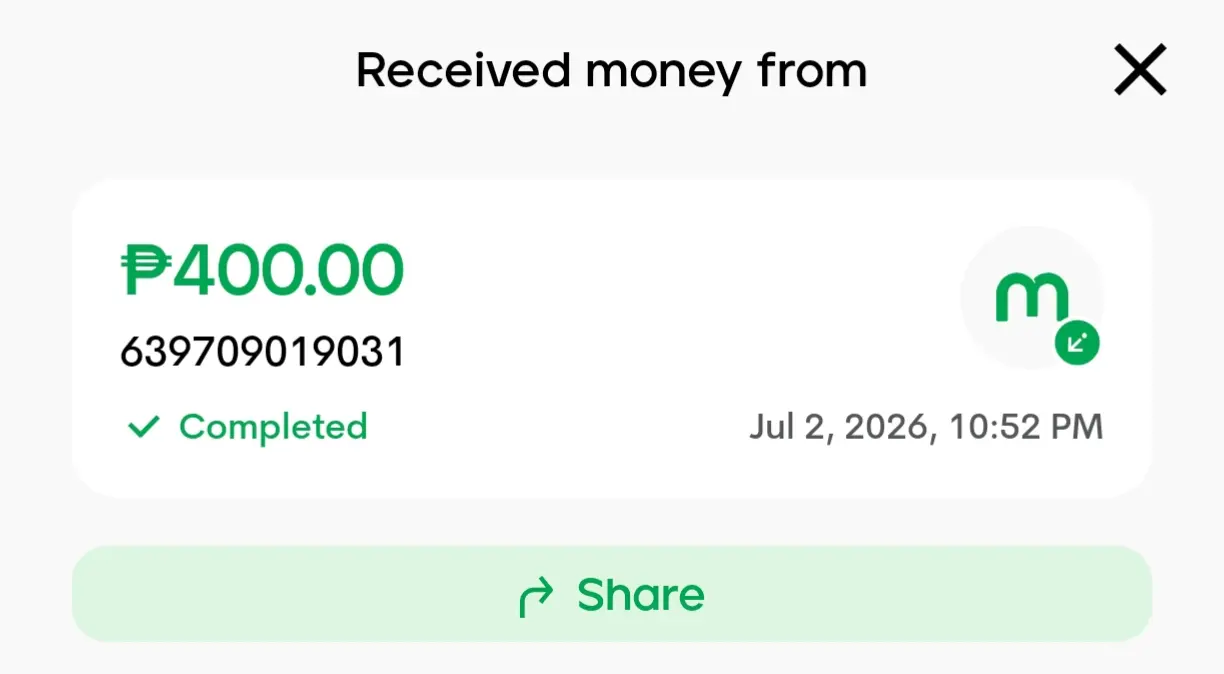Viewport: 1224px width, 674px height.
Task: Click the grey circle around the Maya logo
Action: [x=1031, y=298]
